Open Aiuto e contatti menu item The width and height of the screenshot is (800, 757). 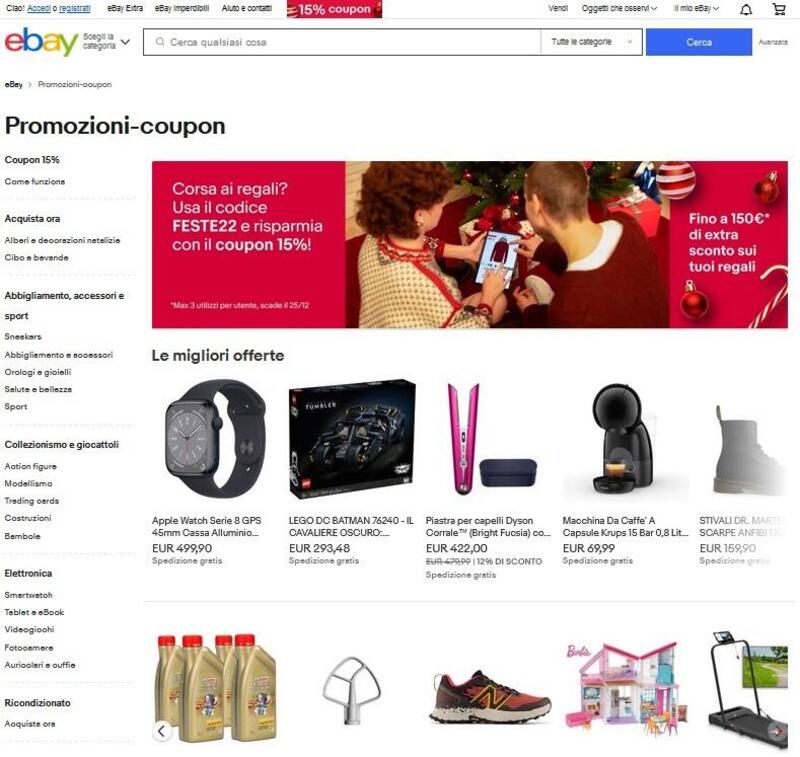coord(246,9)
